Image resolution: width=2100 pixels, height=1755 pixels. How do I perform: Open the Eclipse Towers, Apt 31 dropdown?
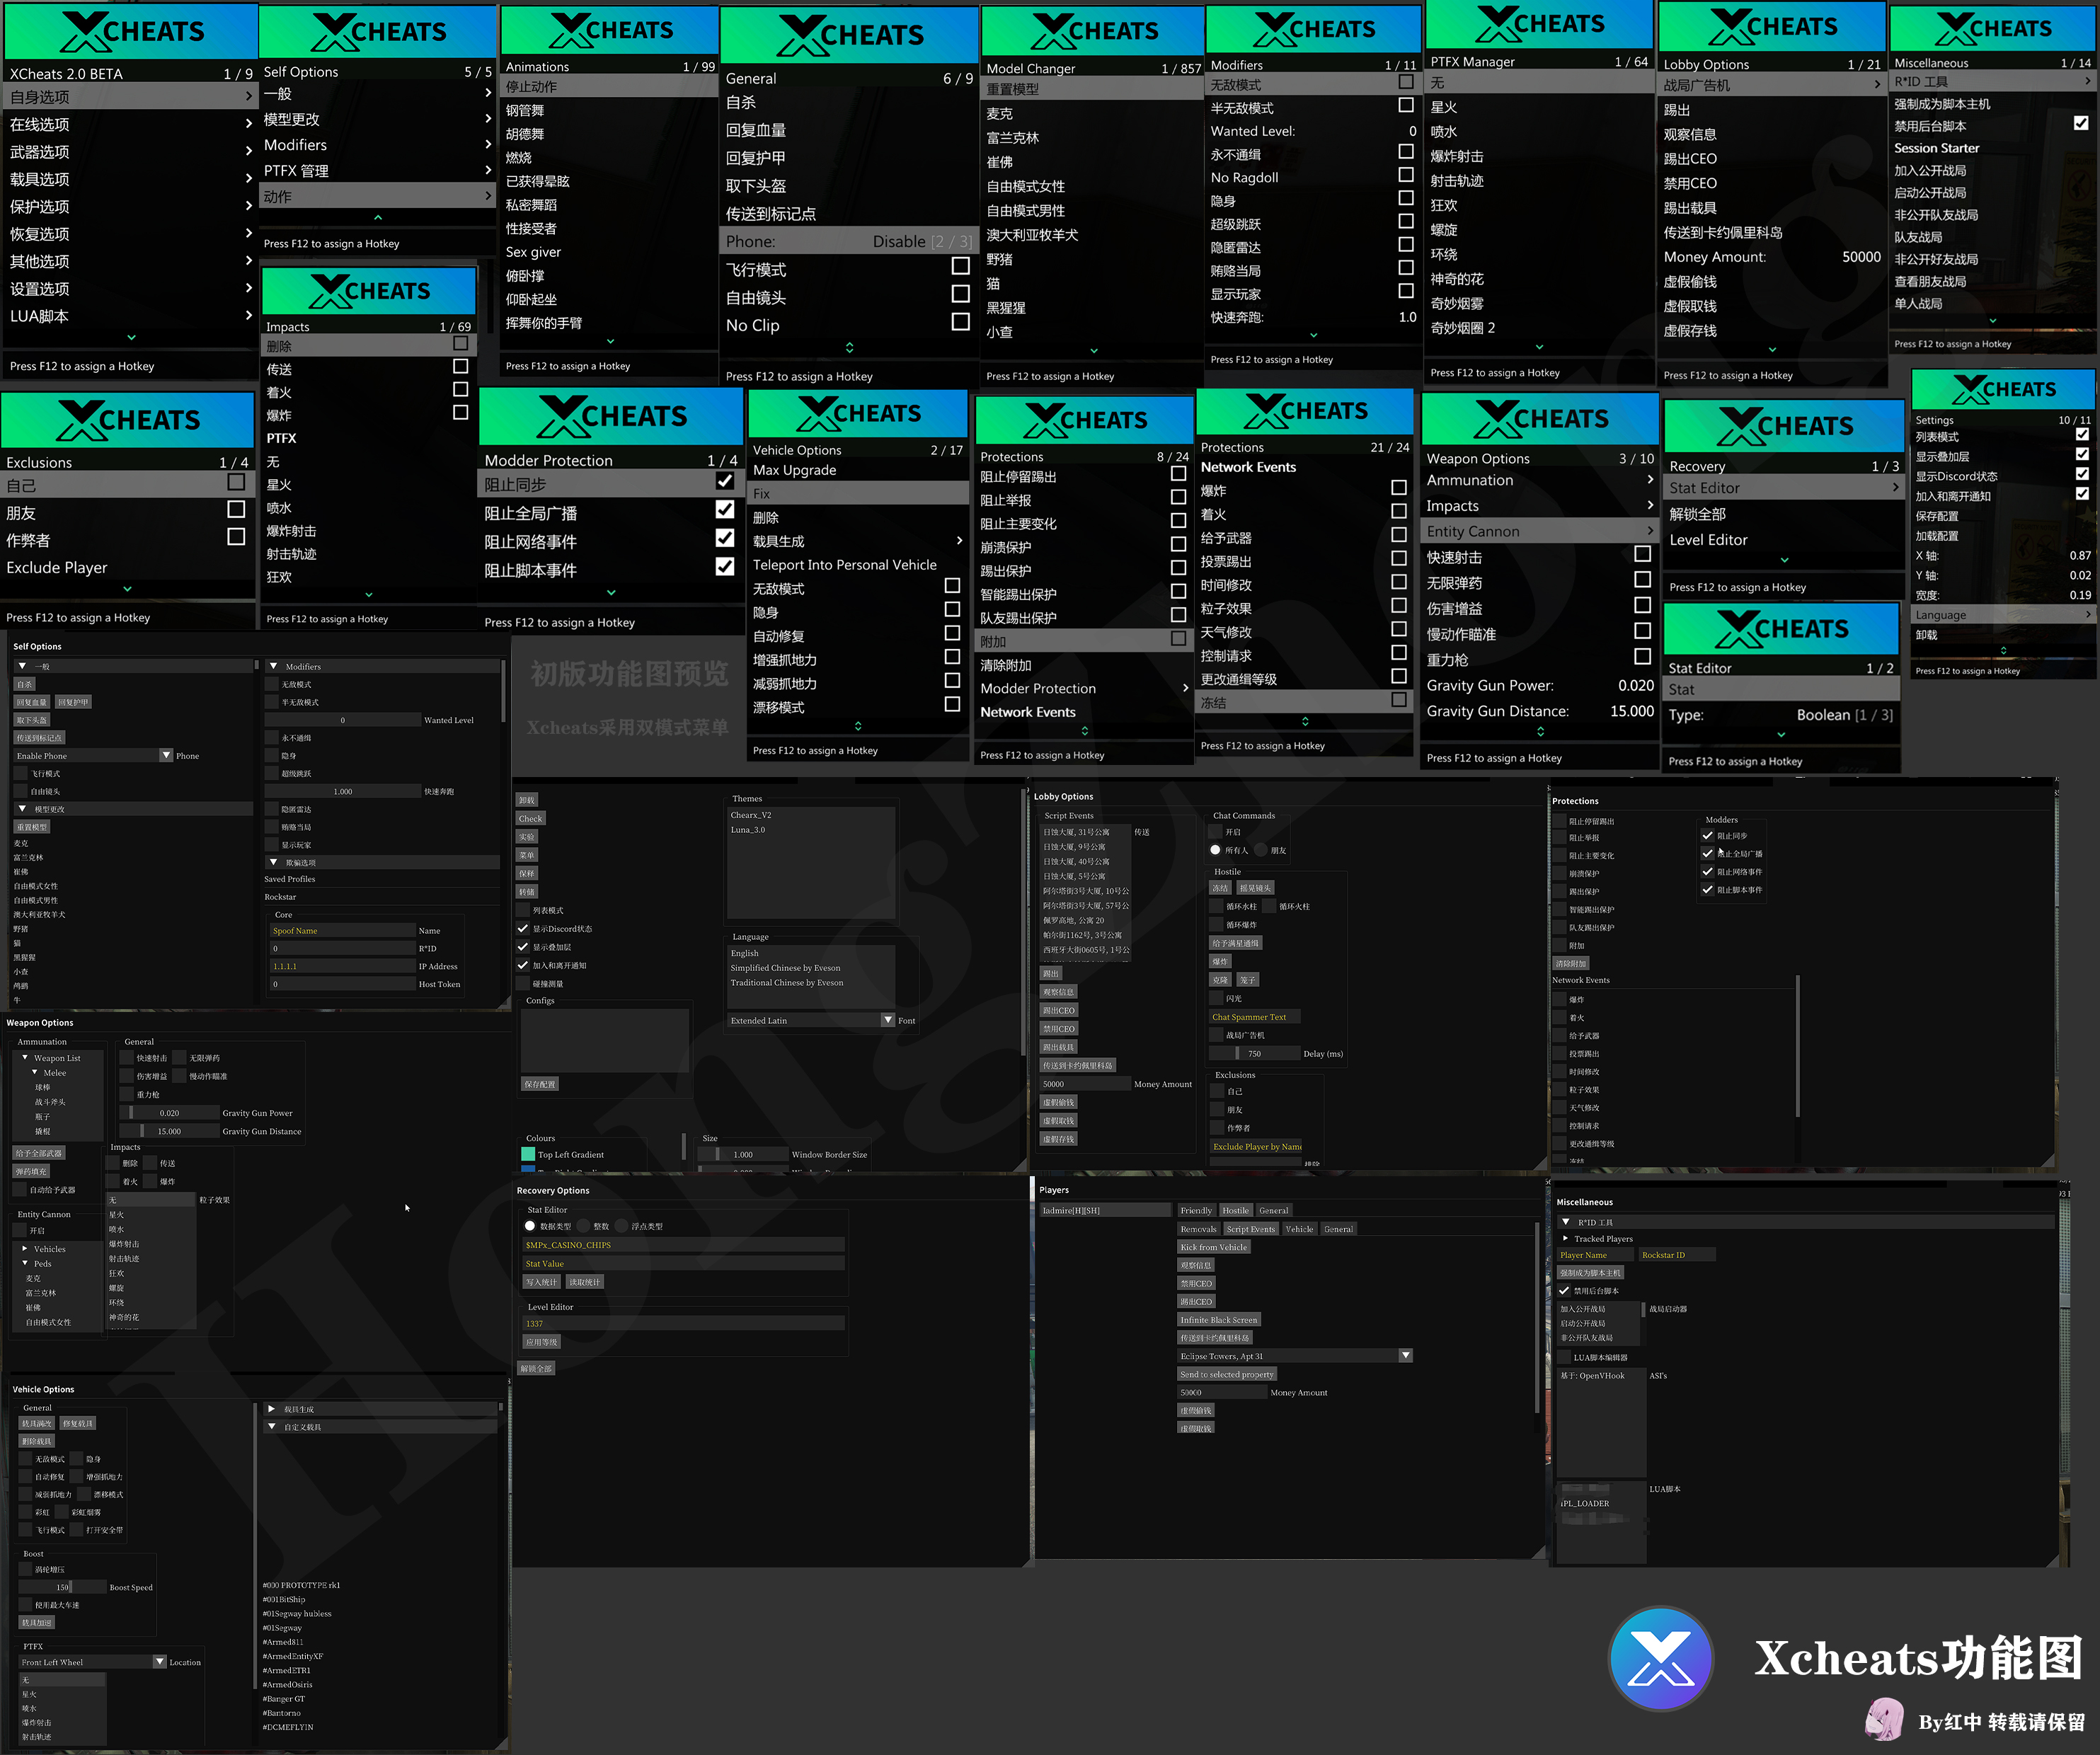click(x=1406, y=1356)
